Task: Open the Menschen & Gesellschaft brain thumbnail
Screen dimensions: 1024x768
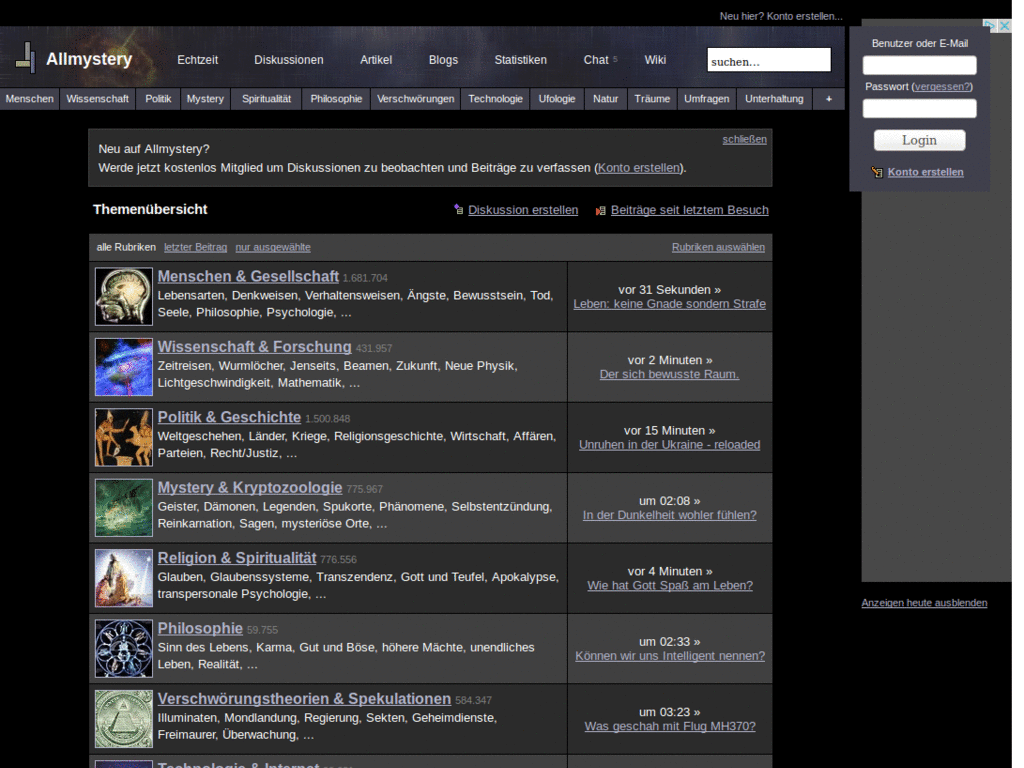Action: (124, 297)
